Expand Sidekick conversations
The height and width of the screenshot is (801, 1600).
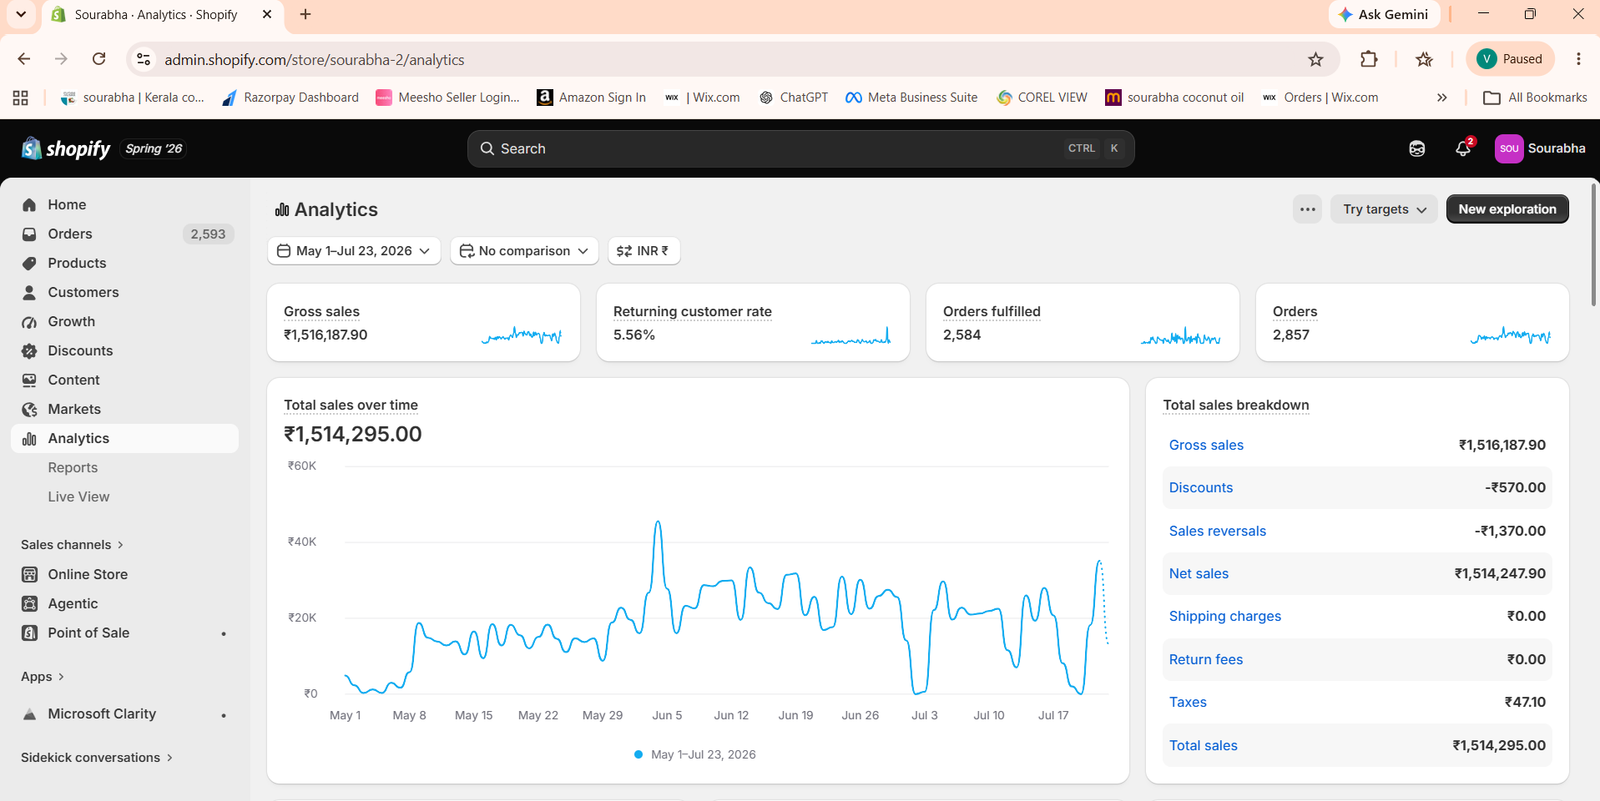[x=97, y=758]
